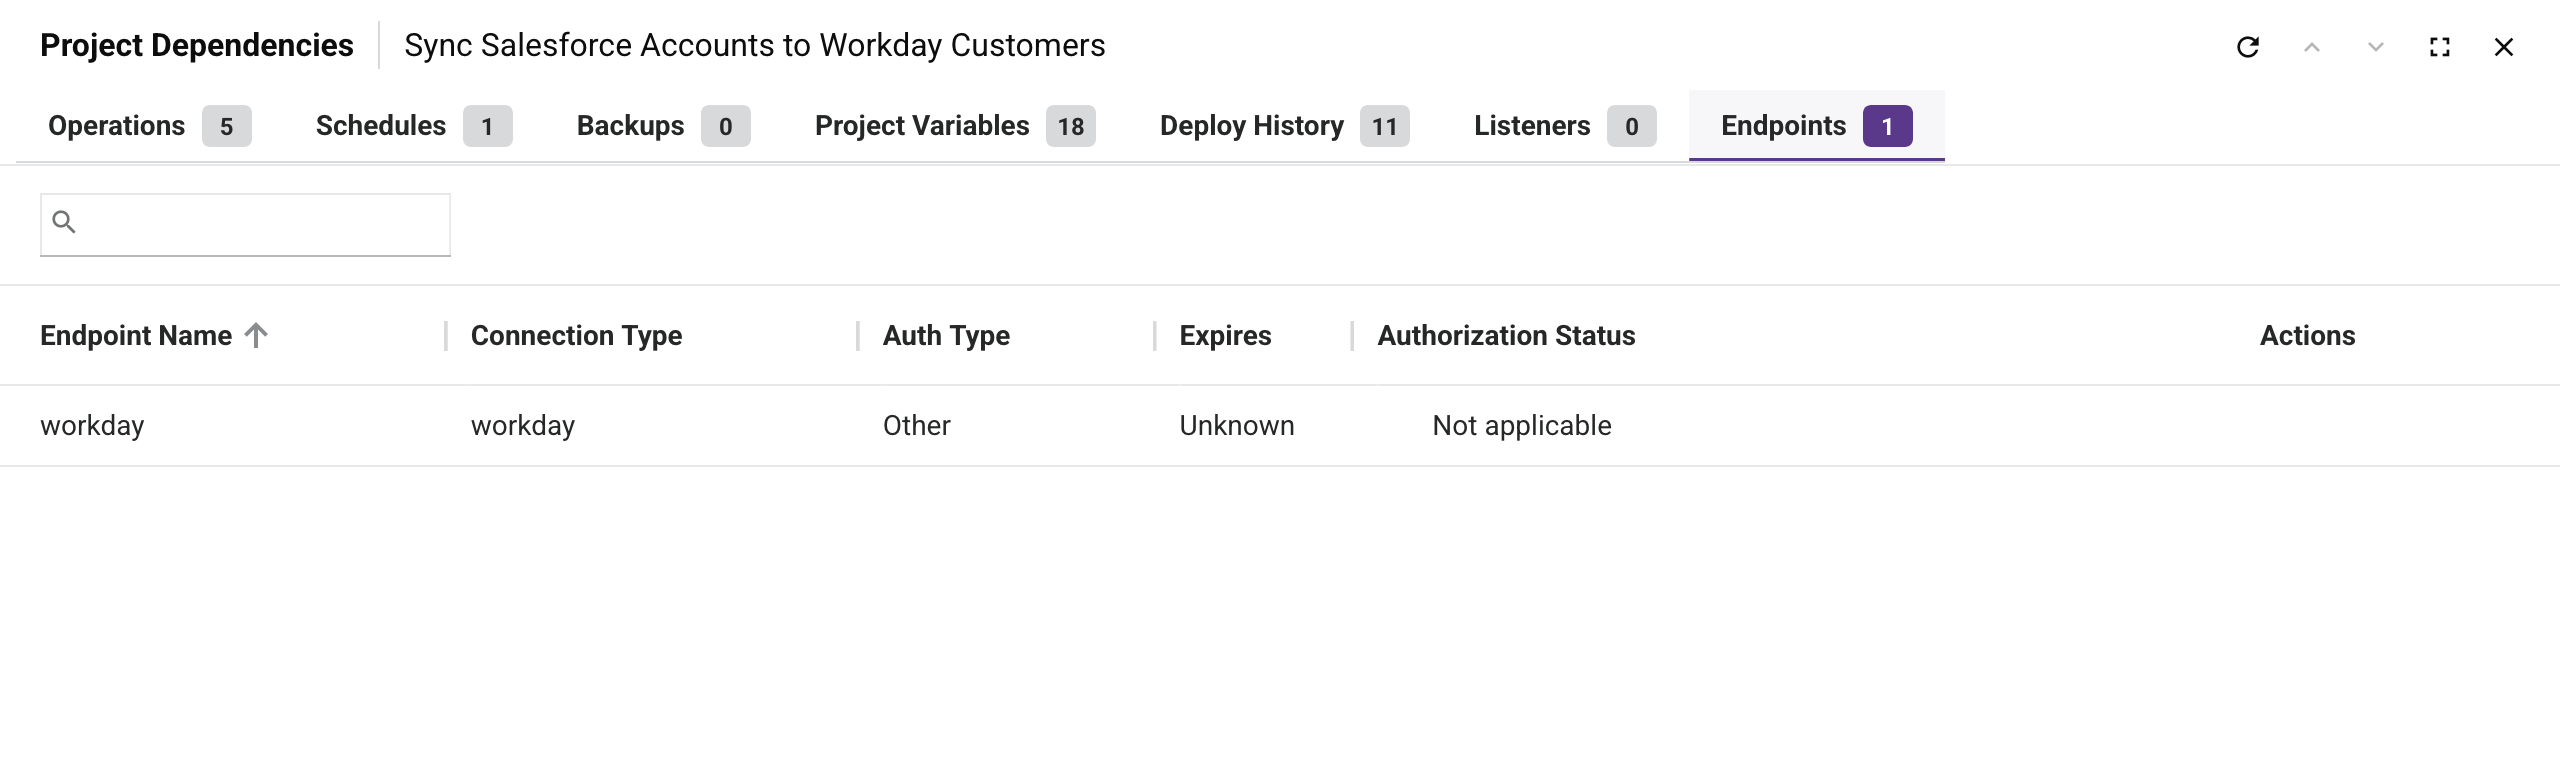Toggle sort arrow beside Endpoint Name
Viewport: 2560px width, 760px height.
click(x=257, y=335)
